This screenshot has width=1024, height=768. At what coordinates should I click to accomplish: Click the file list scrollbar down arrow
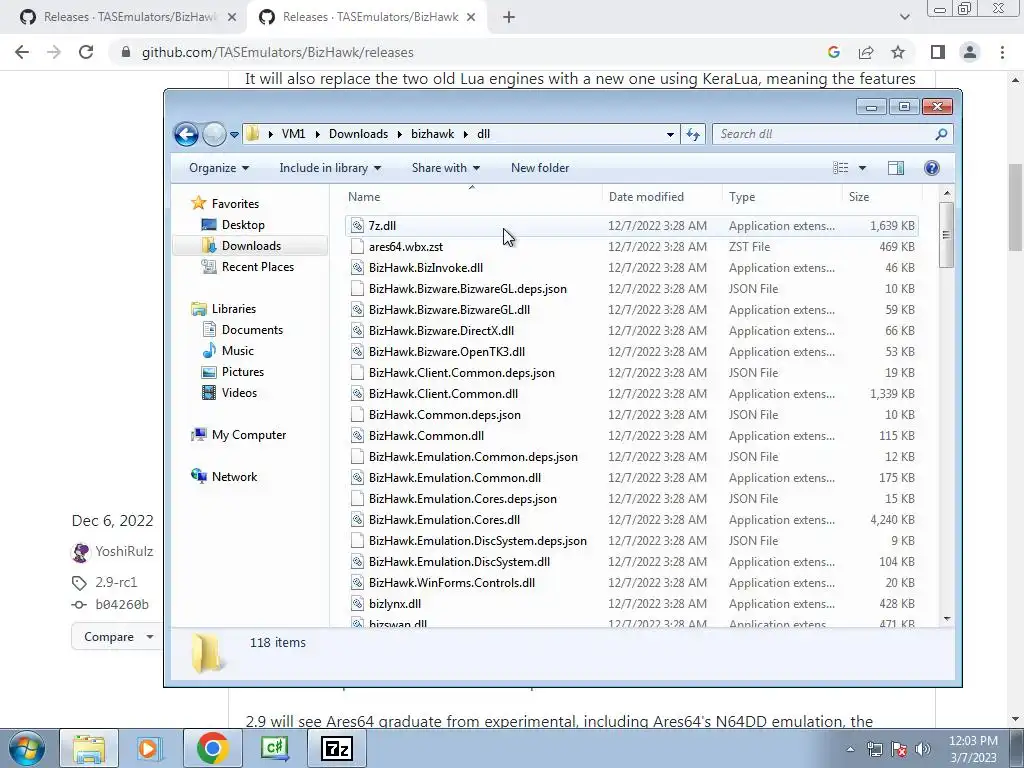pyautogui.click(x=947, y=618)
